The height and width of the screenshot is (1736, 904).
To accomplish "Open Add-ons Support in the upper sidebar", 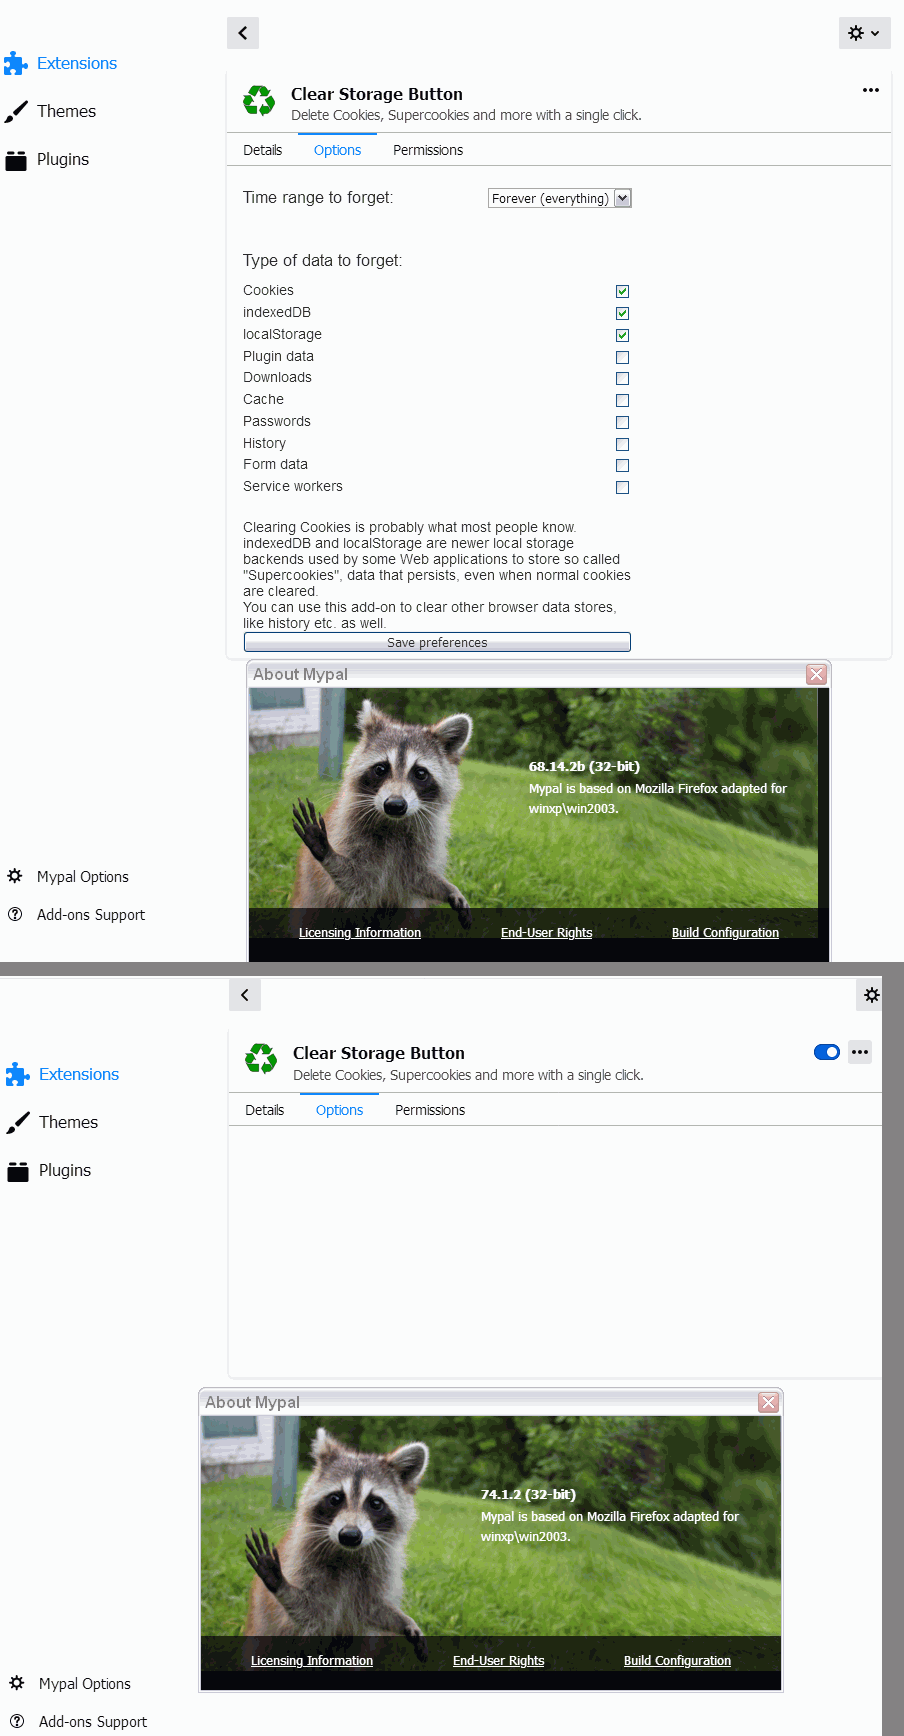I will (x=91, y=915).
